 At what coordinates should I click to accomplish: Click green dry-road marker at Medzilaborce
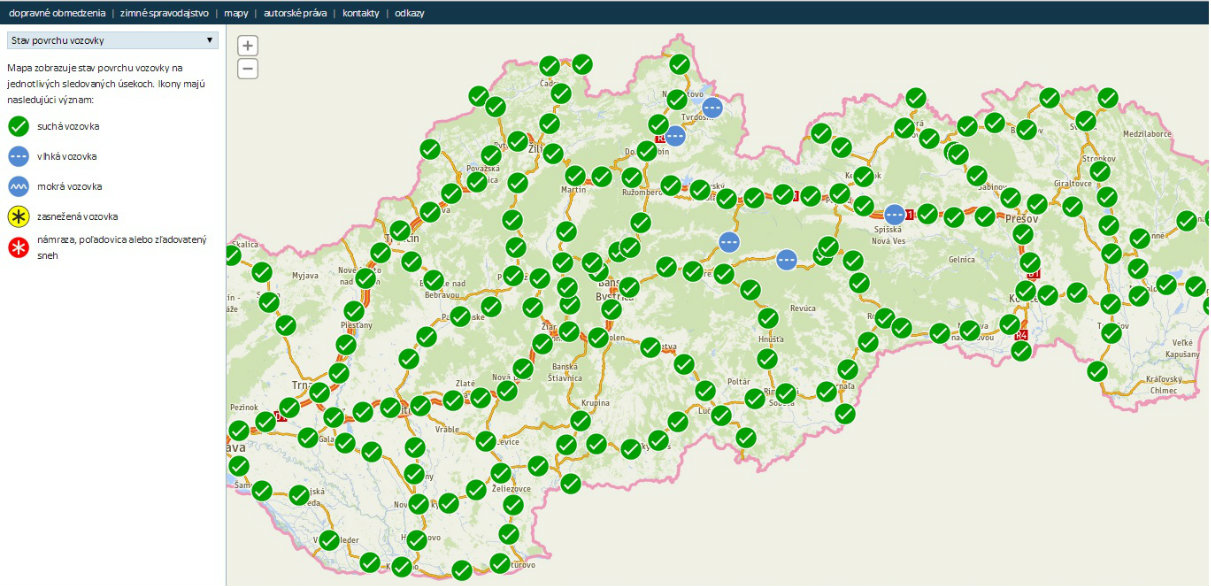click(x=1107, y=98)
